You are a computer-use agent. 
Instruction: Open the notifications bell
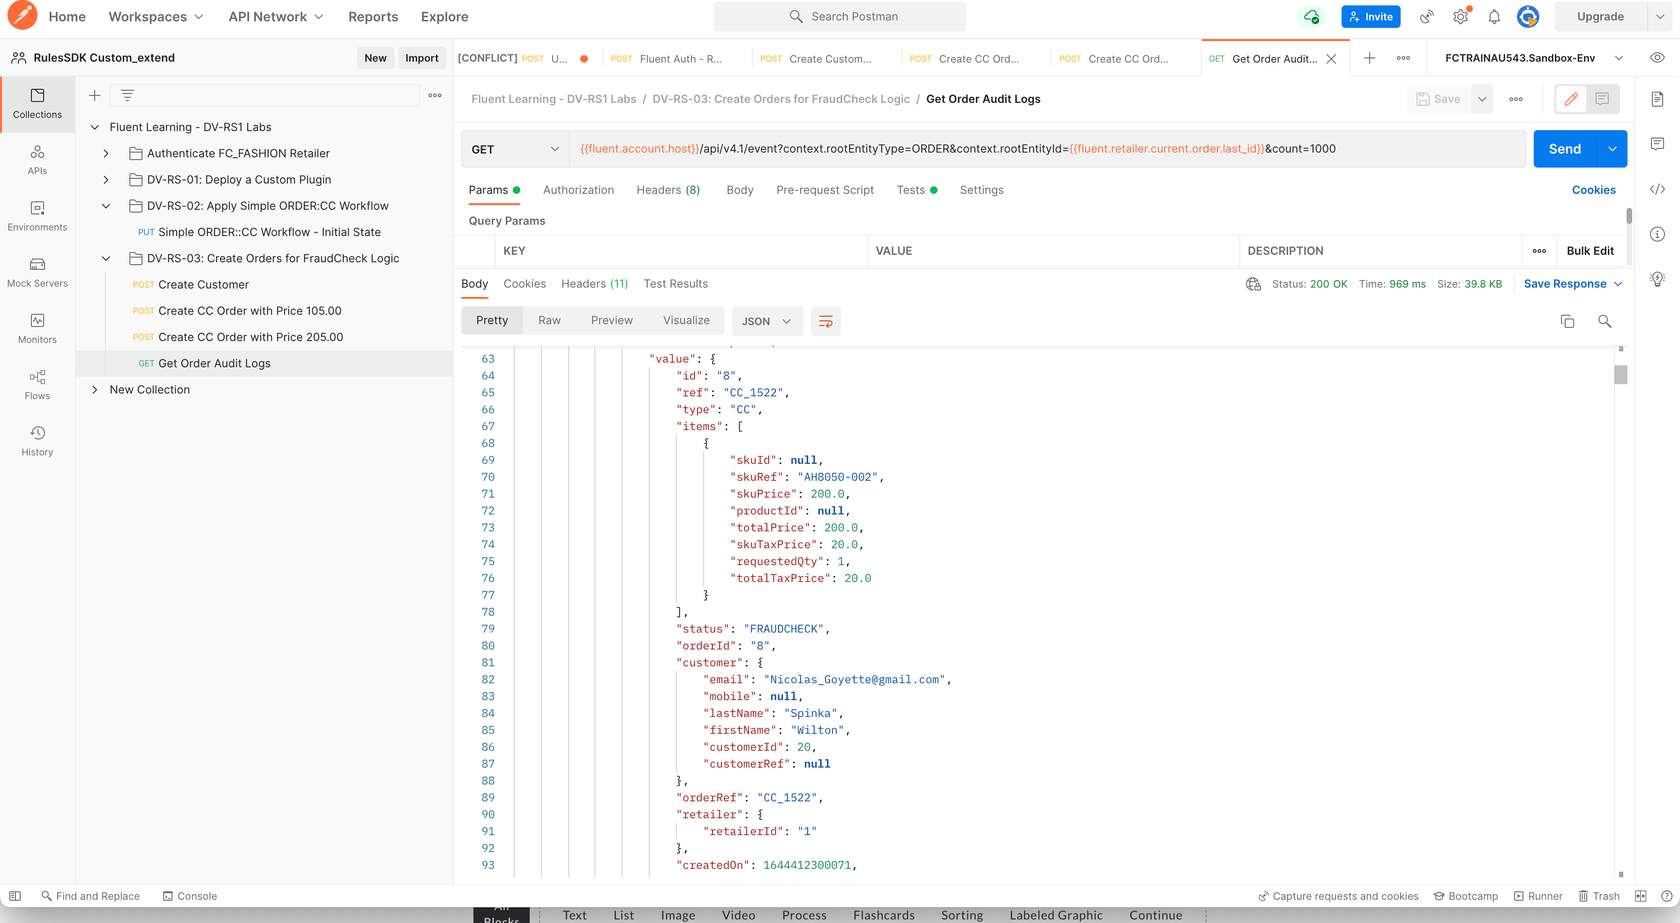coord(1494,17)
